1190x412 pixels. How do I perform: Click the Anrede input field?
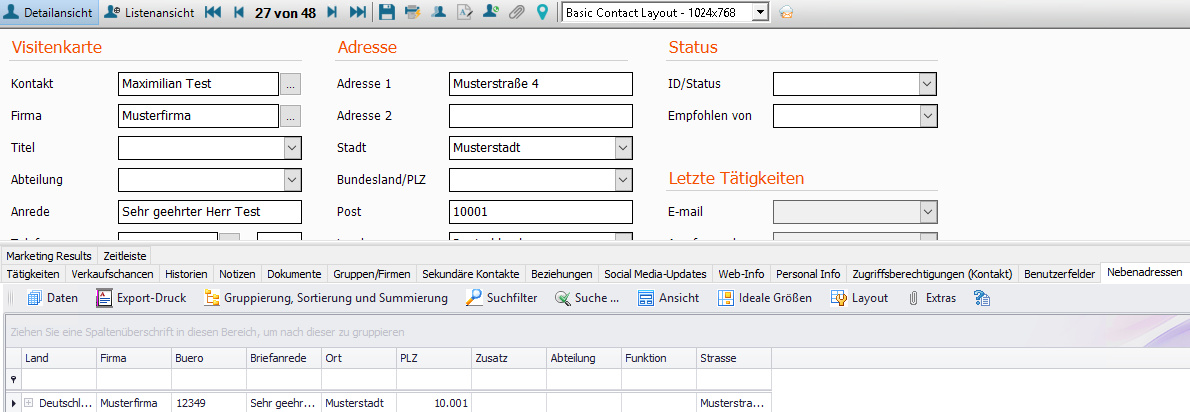[210, 212]
